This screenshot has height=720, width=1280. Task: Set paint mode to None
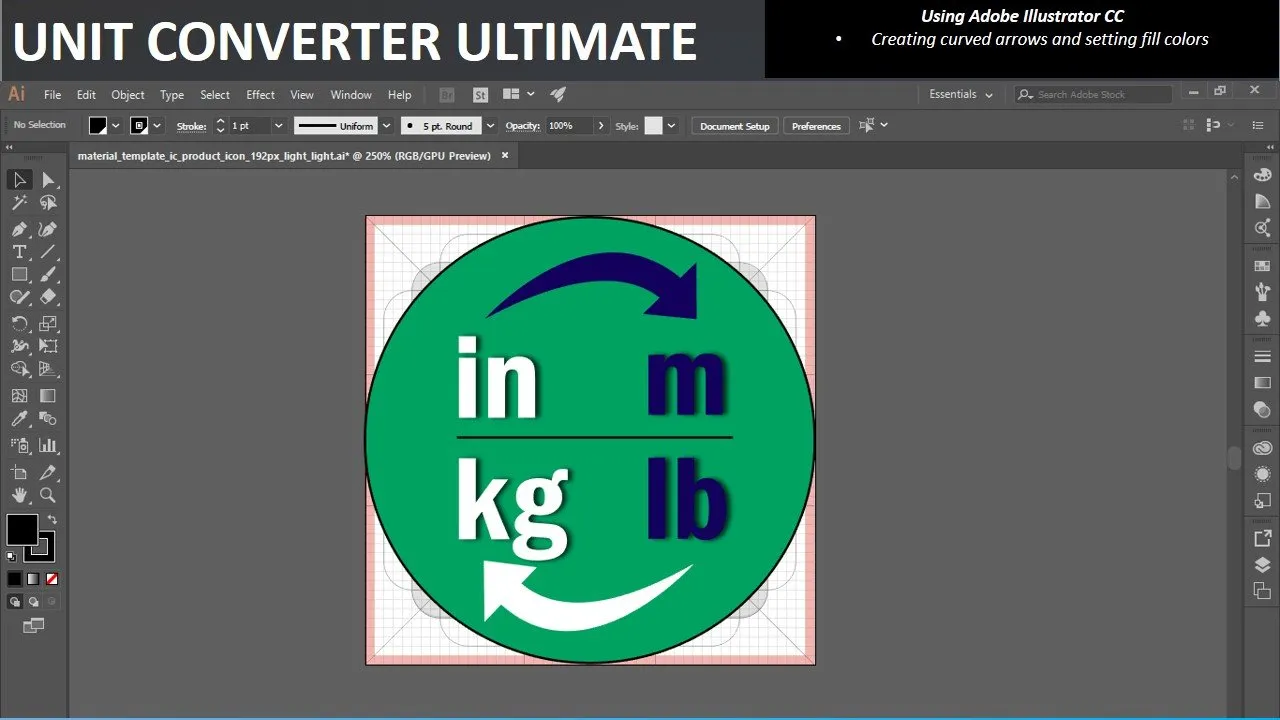pyautogui.click(x=52, y=579)
